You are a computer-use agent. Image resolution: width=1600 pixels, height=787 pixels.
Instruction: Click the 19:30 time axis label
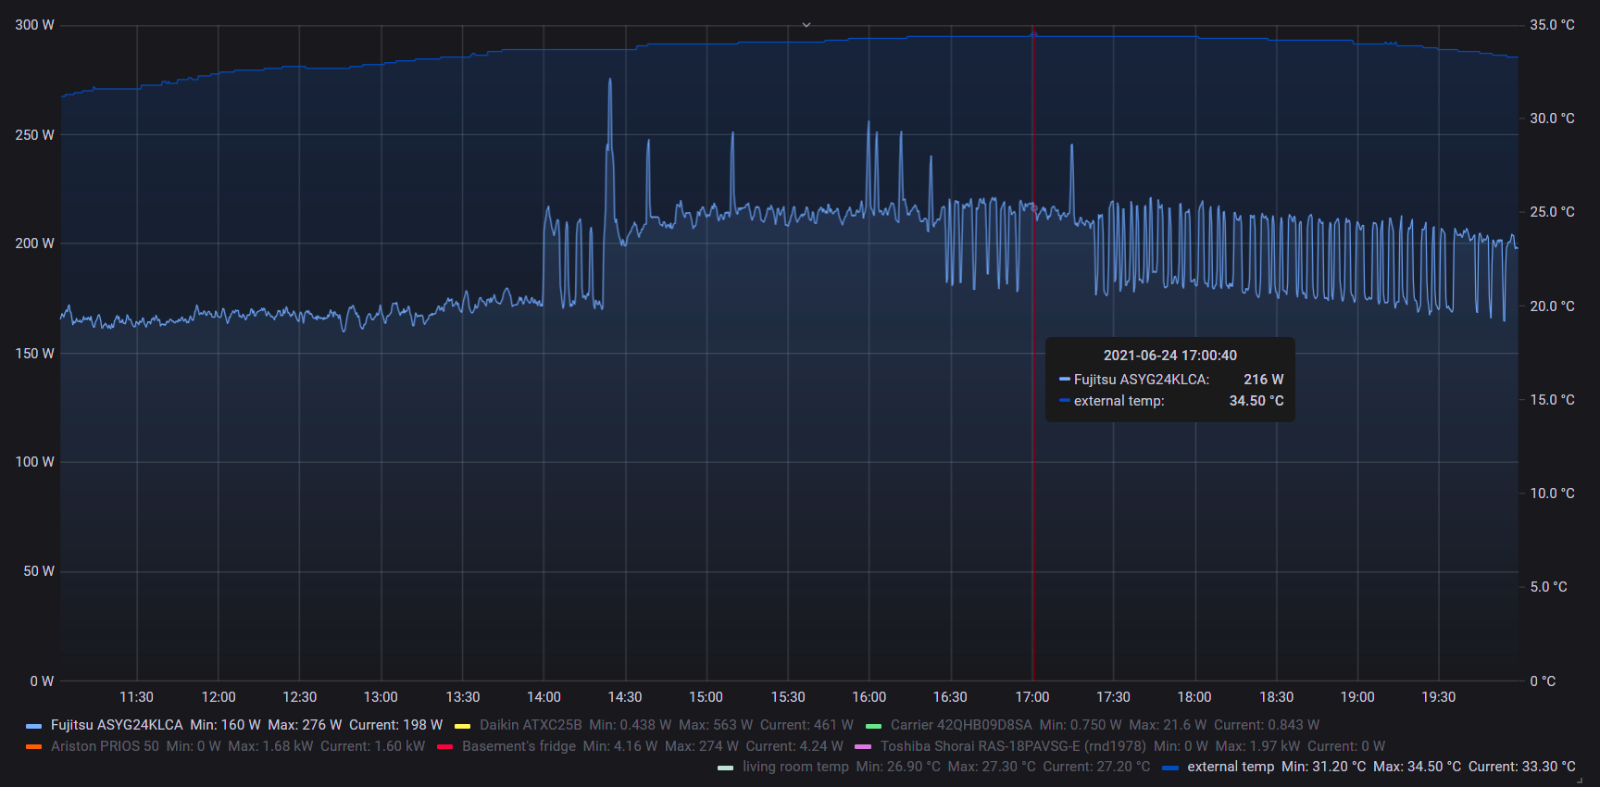(1439, 697)
